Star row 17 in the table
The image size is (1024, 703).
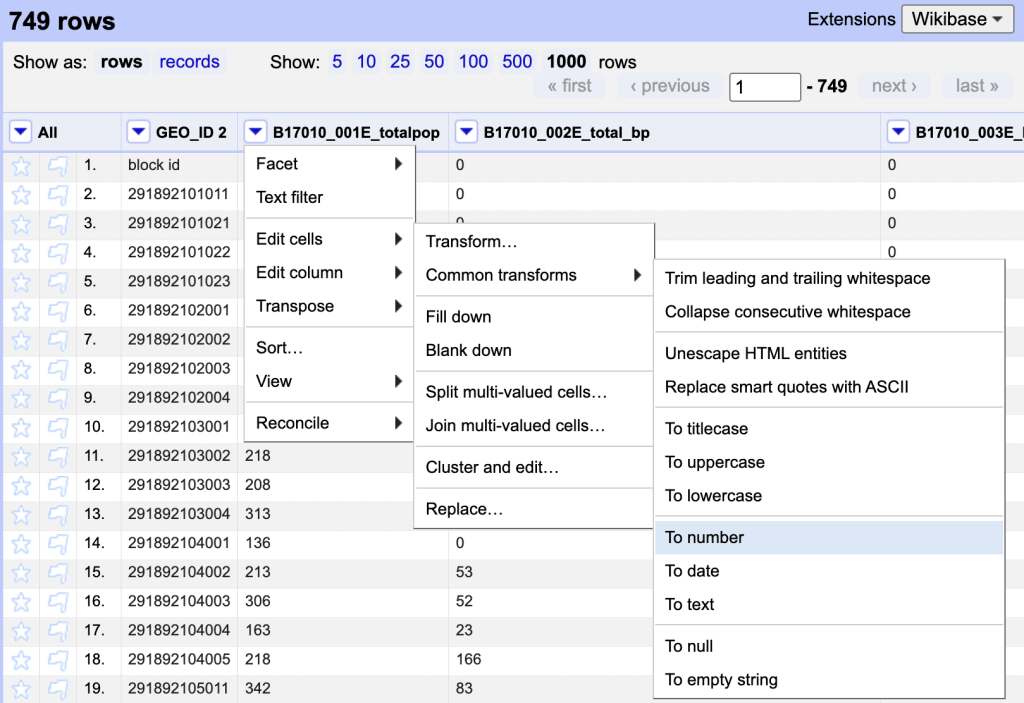click(21, 630)
